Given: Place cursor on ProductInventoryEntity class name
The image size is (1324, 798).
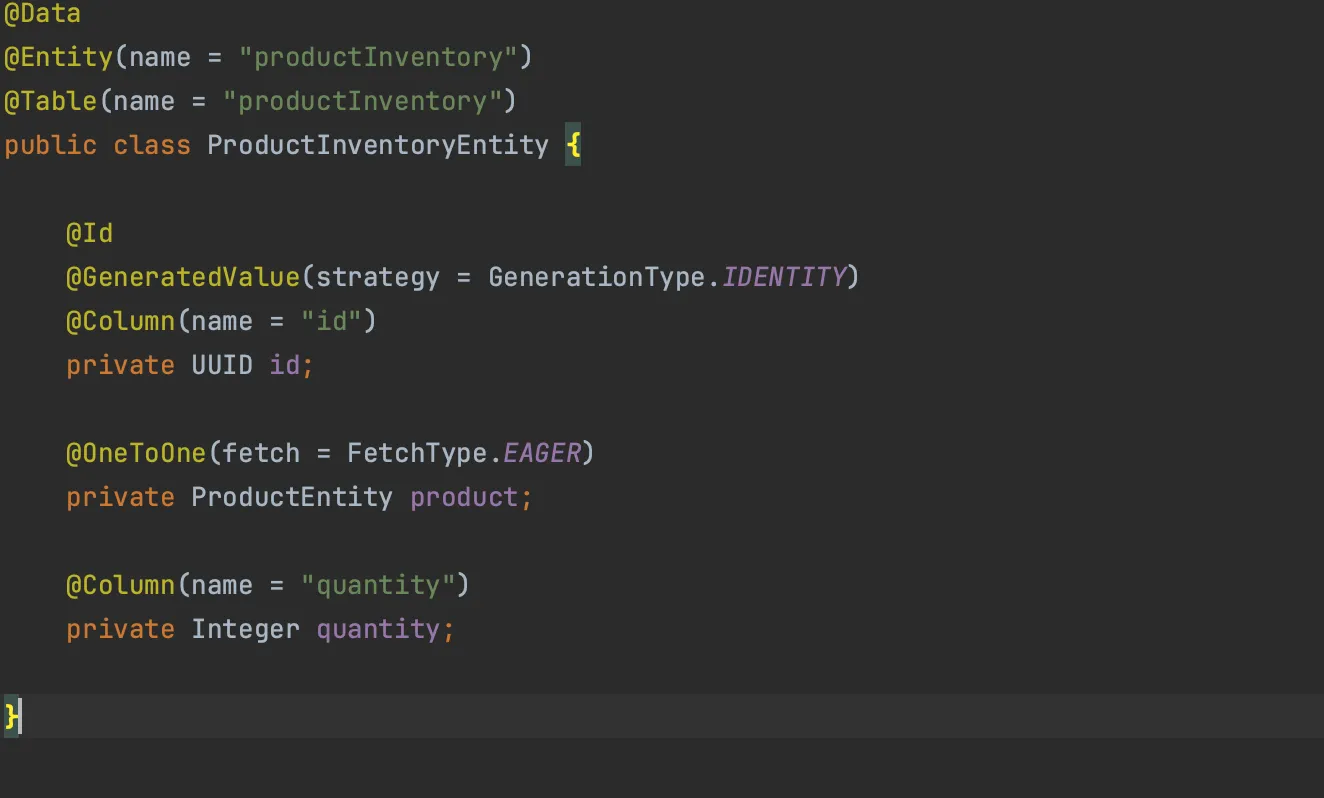Looking at the screenshot, I should (x=378, y=144).
